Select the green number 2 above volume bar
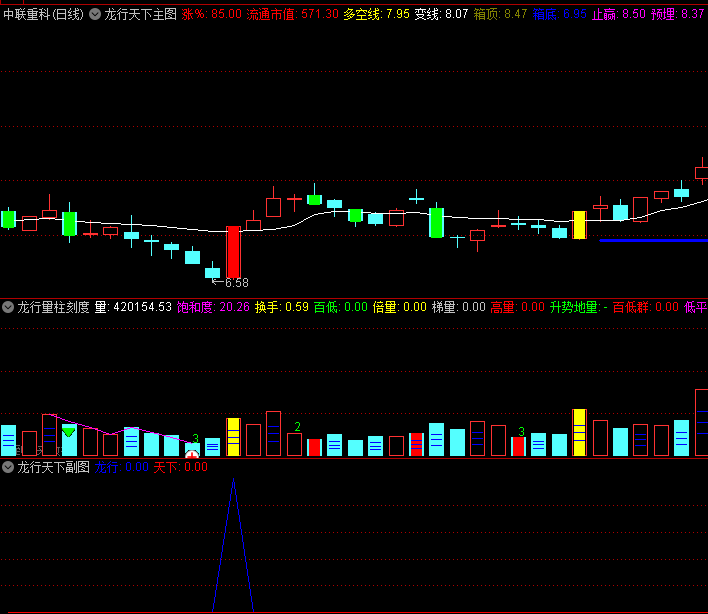 (x=297, y=427)
